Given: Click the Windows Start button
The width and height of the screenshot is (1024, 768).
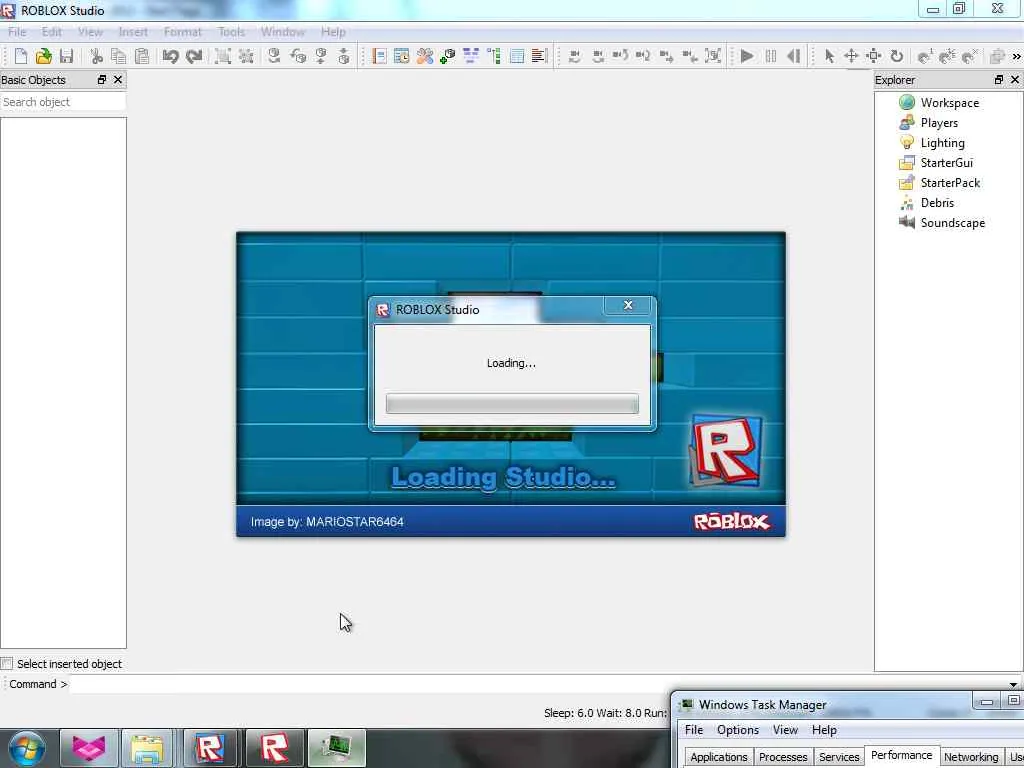Looking at the screenshot, I should [x=27, y=748].
